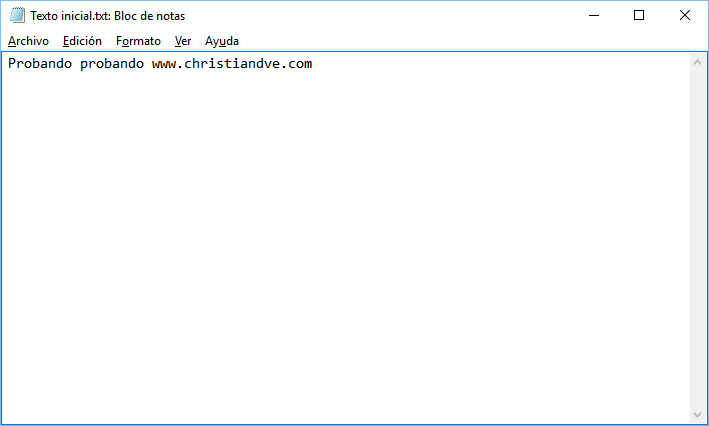709x426 pixels.
Task: Place cursor in the lowercase word probando
Action: coord(112,65)
